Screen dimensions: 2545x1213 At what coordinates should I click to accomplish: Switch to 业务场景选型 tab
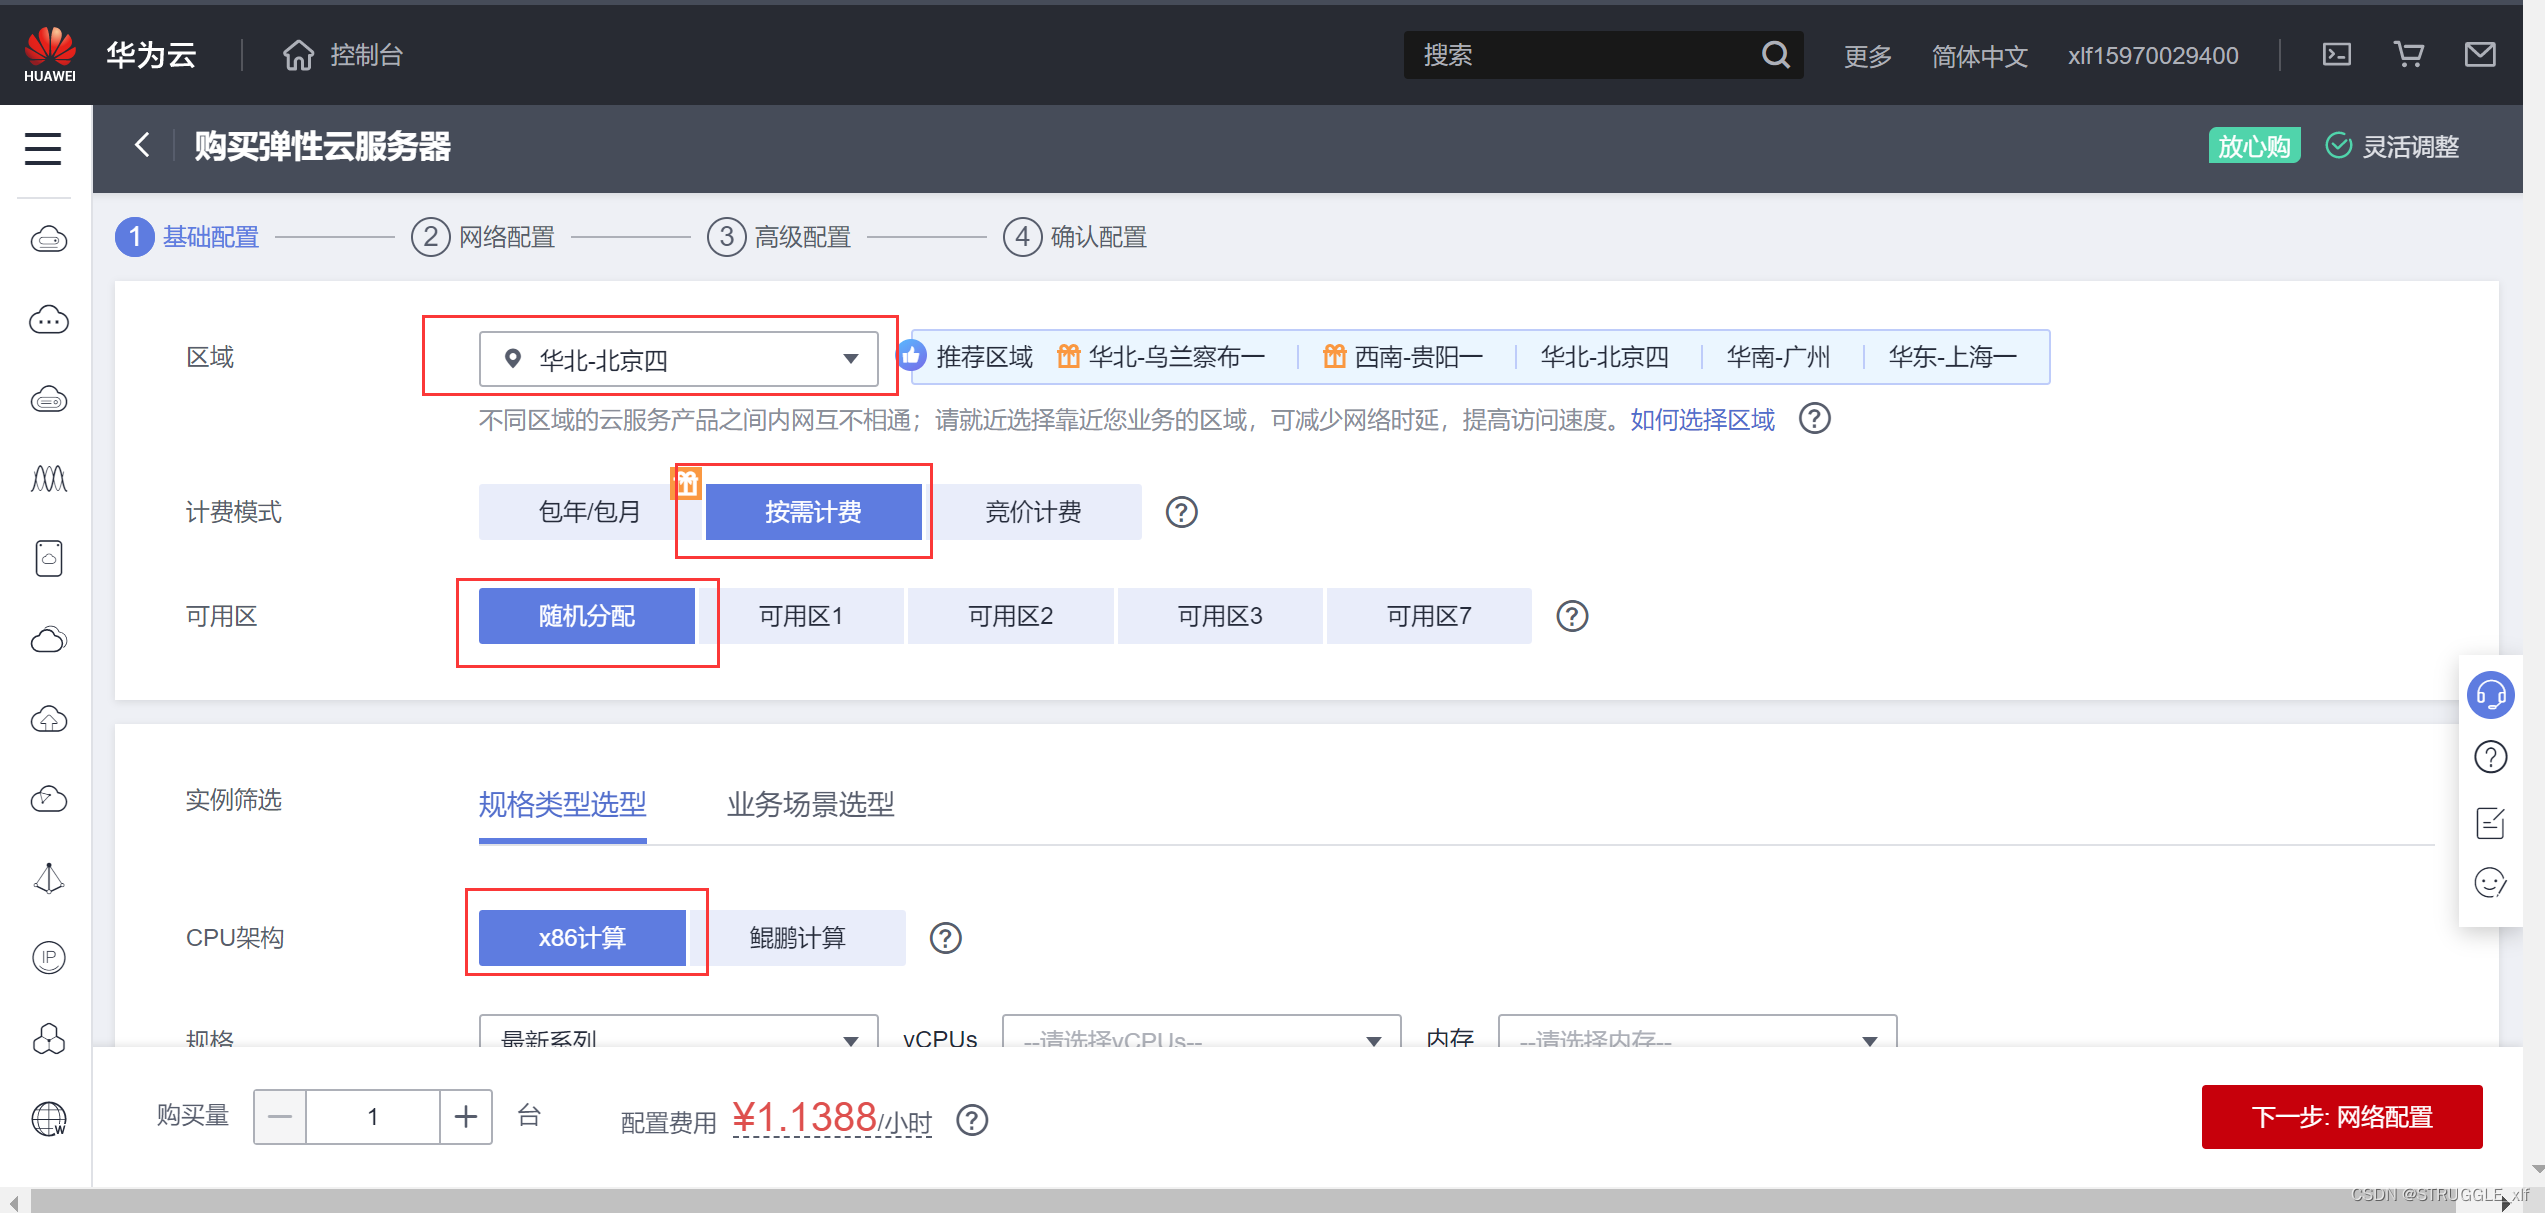pyautogui.click(x=810, y=804)
